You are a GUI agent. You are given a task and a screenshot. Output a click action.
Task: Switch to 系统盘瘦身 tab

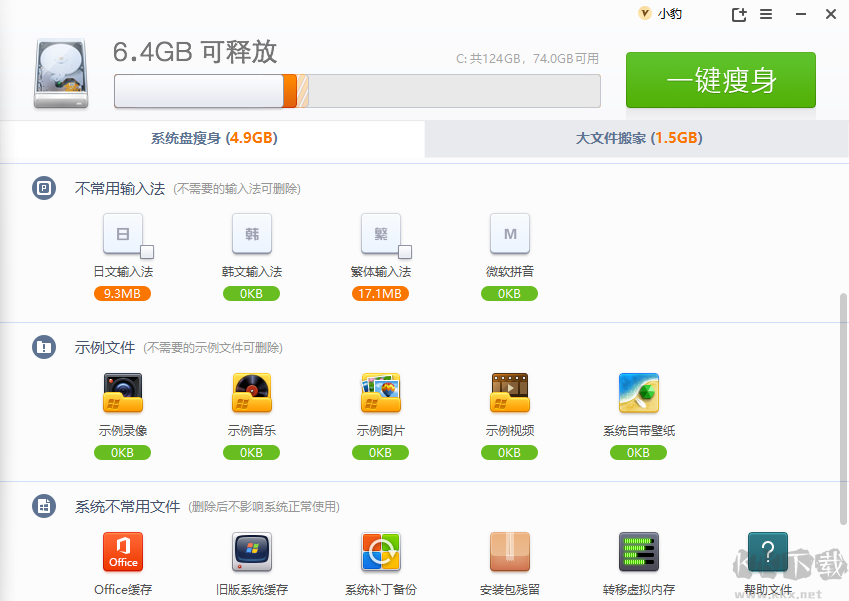(213, 138)
